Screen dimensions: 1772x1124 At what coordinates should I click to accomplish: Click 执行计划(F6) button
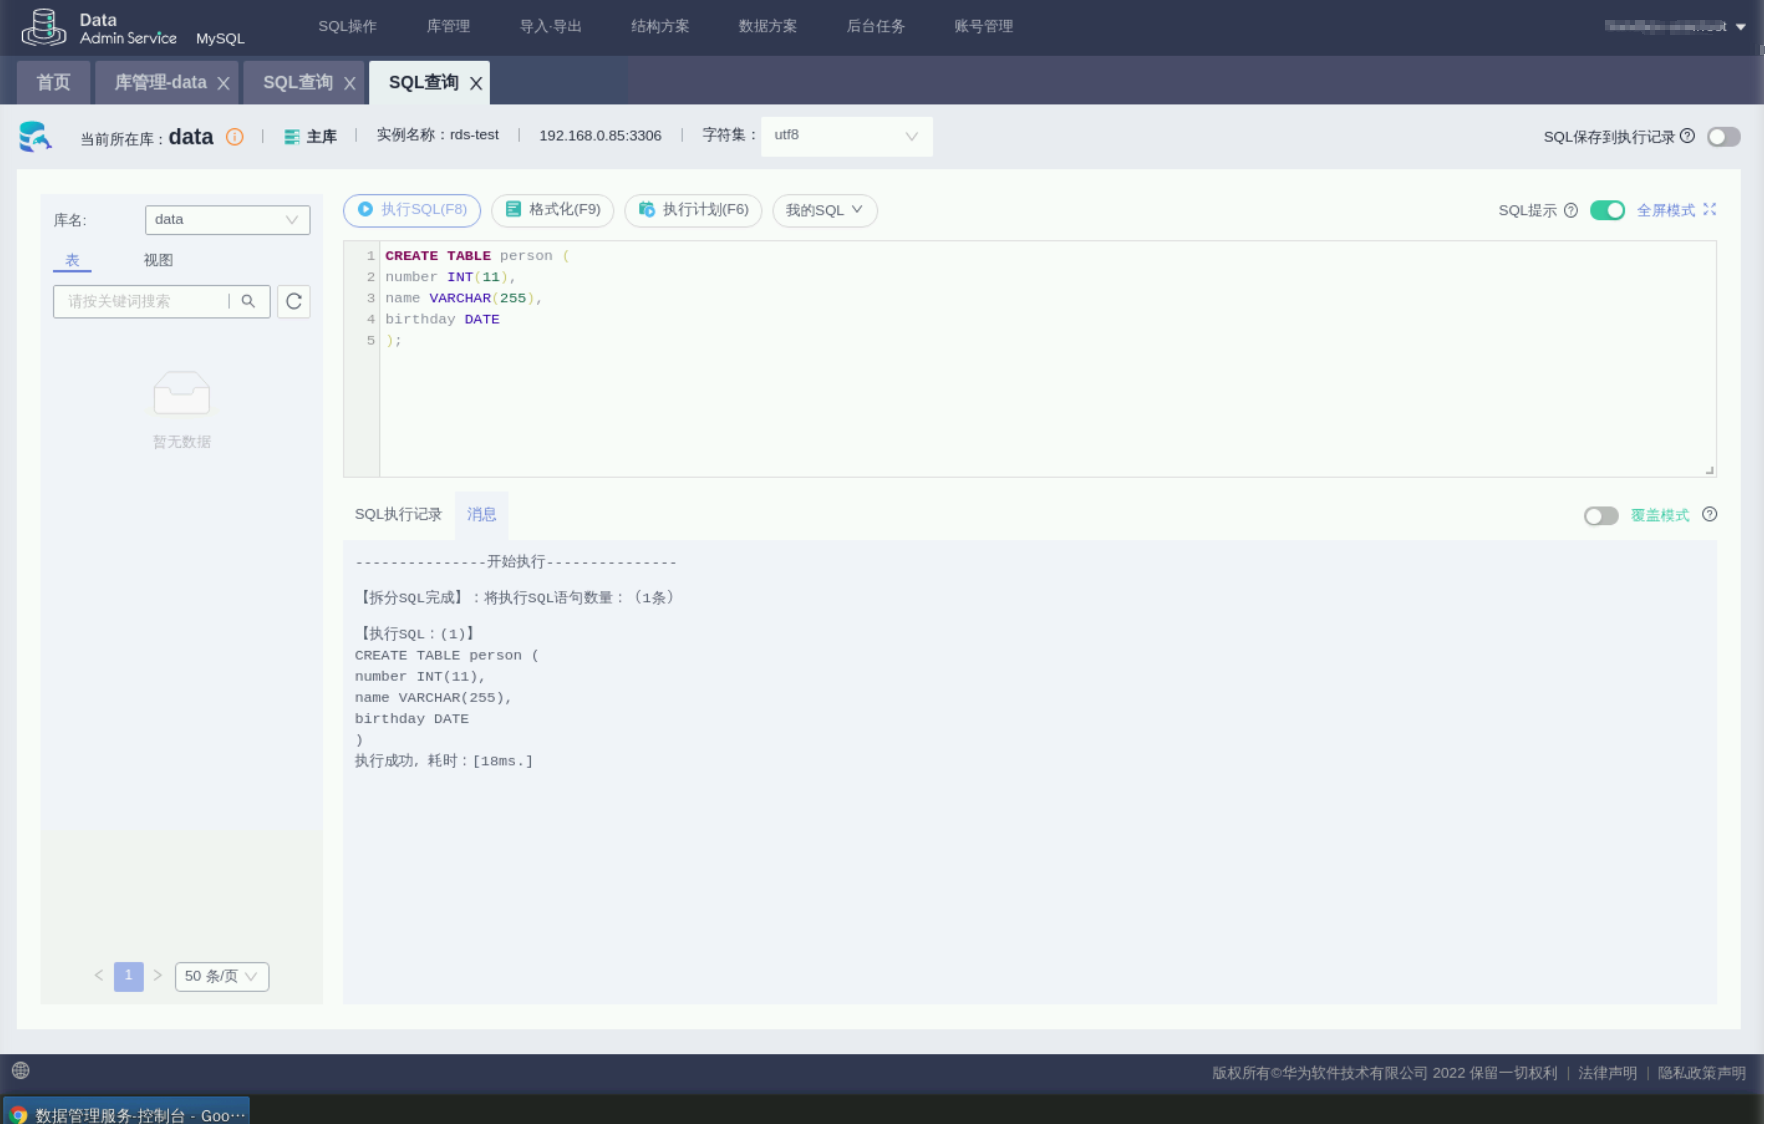693,210
